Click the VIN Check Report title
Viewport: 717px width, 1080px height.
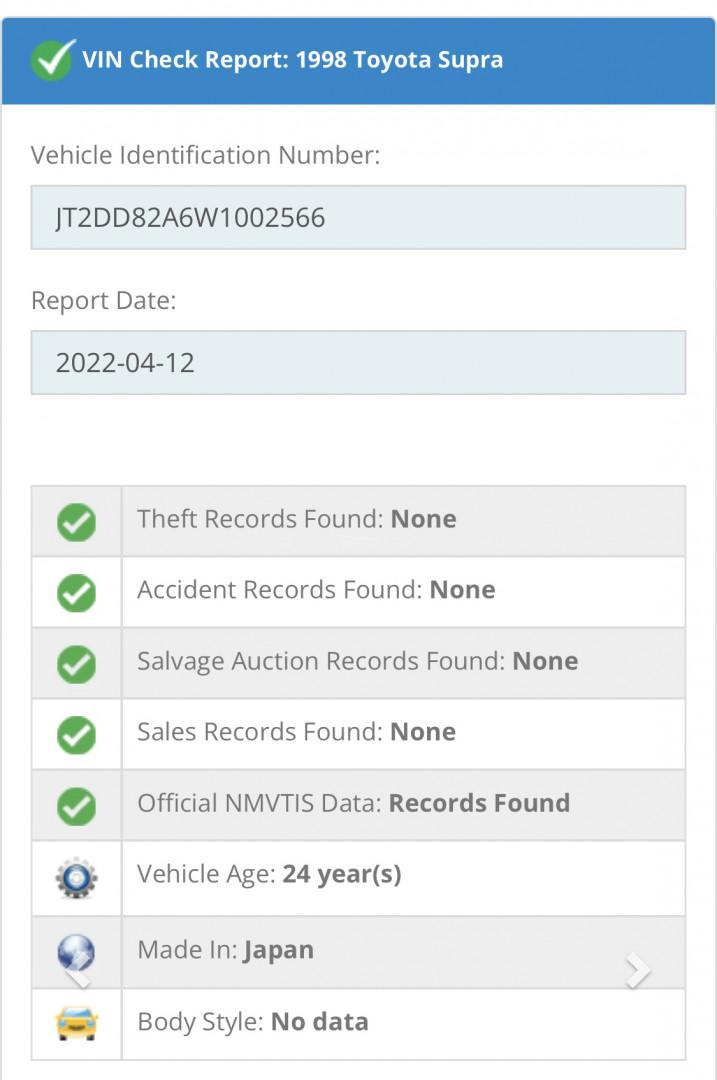point(293,60)
